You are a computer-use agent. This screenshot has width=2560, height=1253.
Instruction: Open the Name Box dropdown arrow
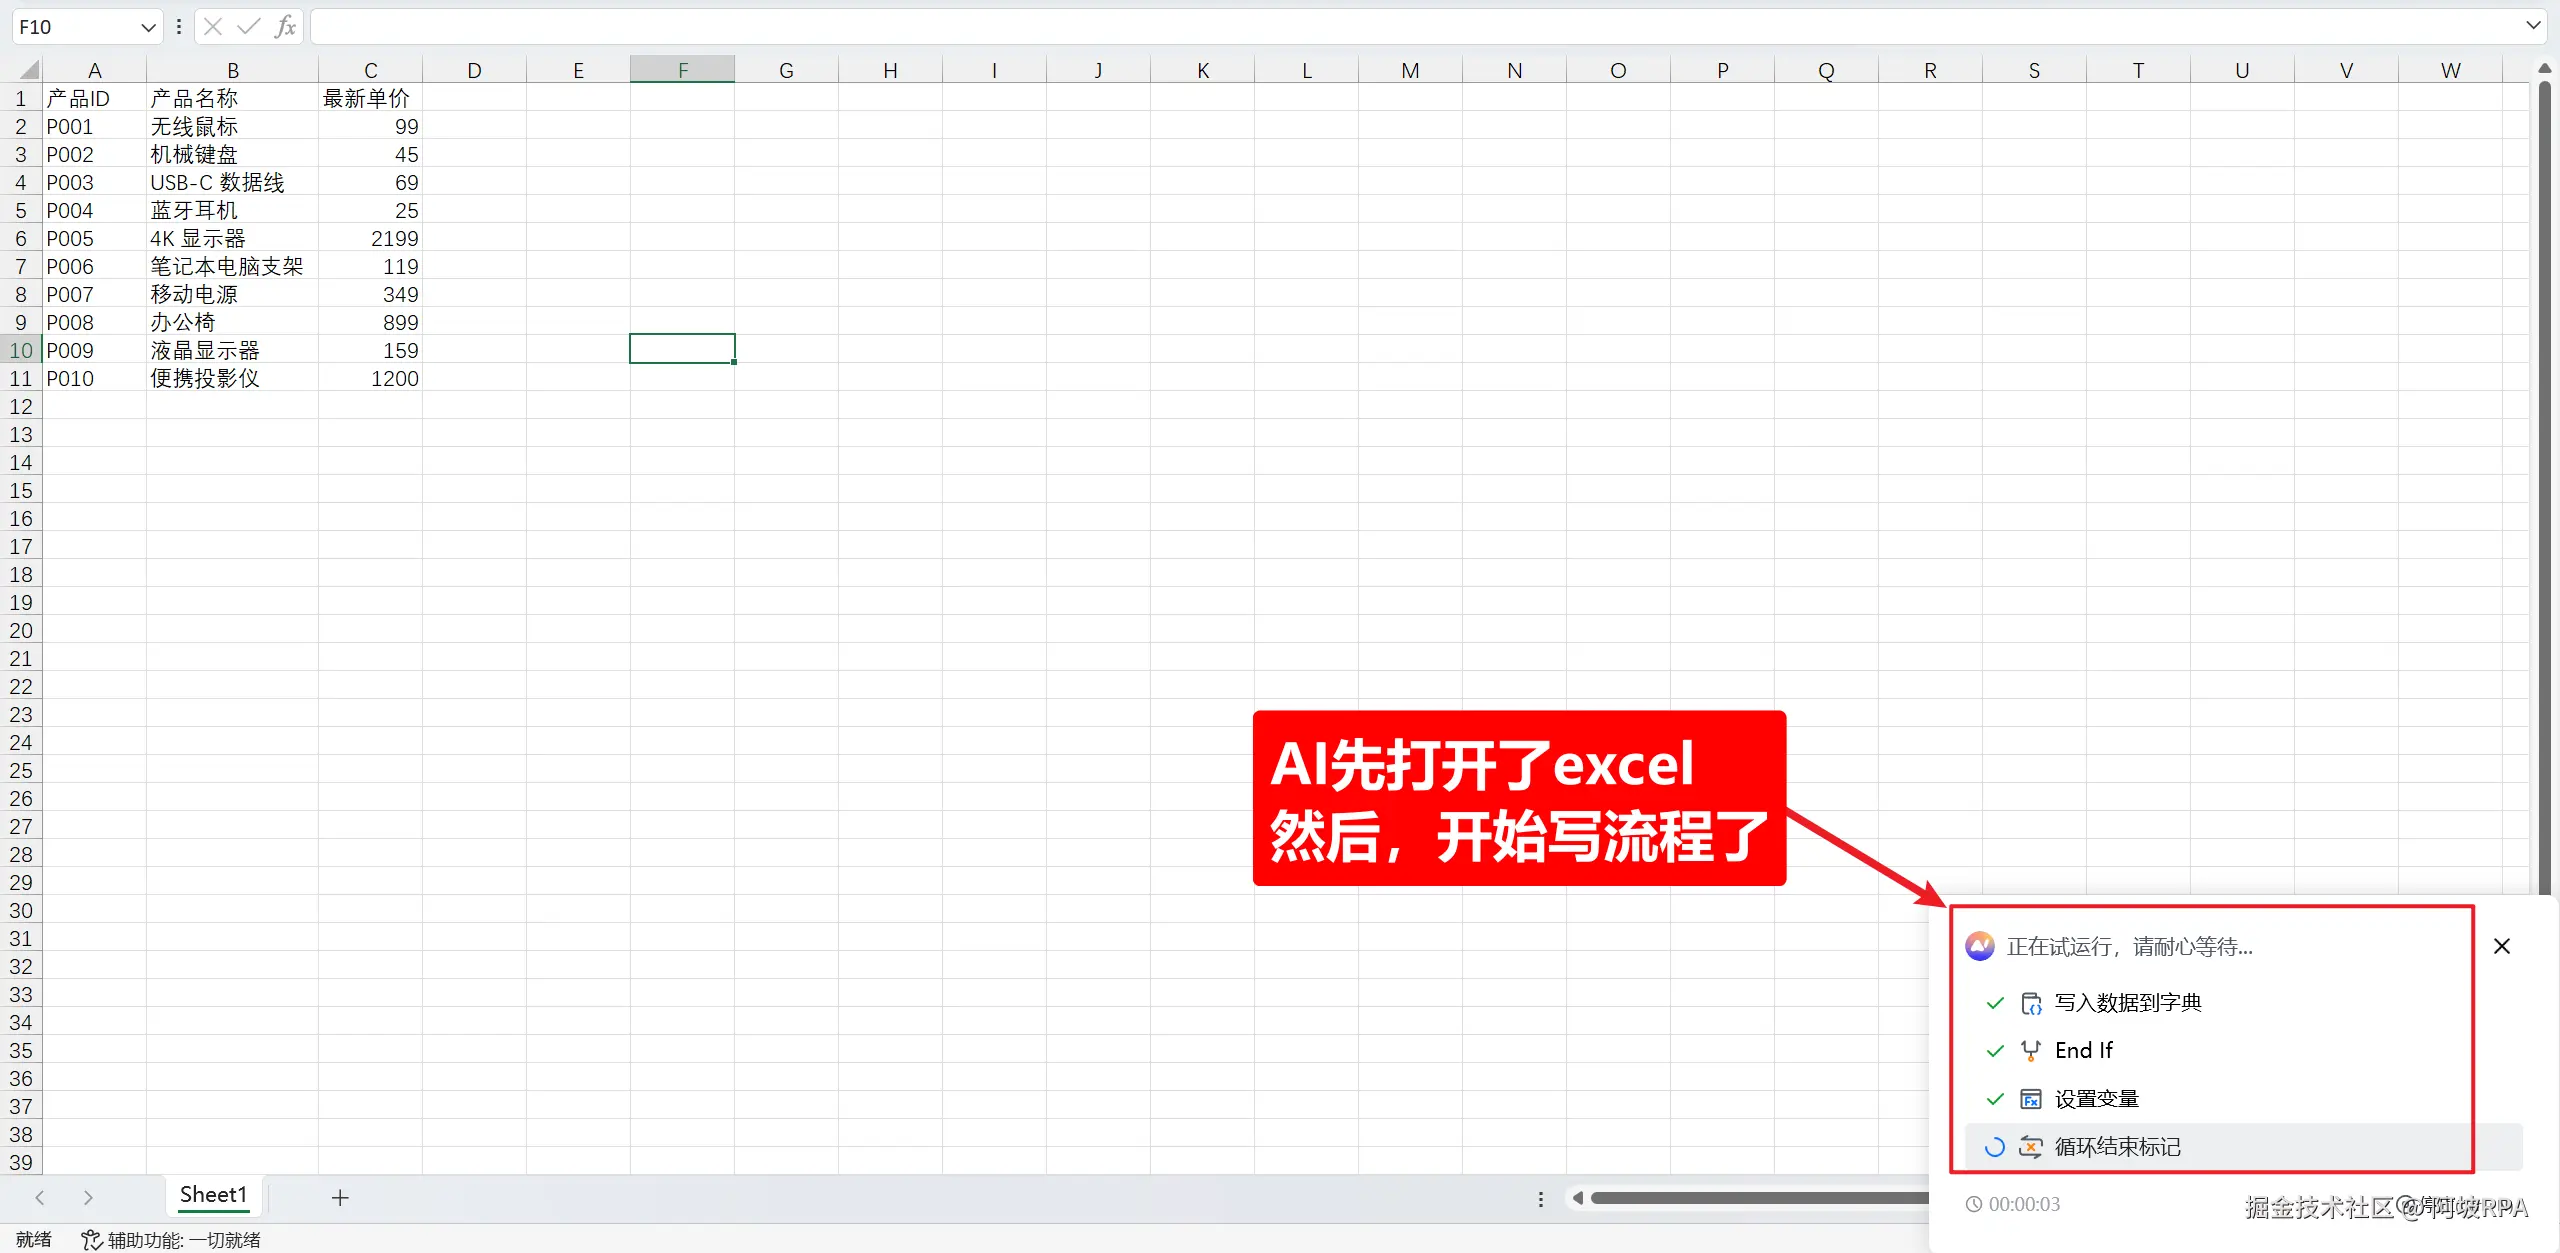pyautogui.click(x=148, y=27)
